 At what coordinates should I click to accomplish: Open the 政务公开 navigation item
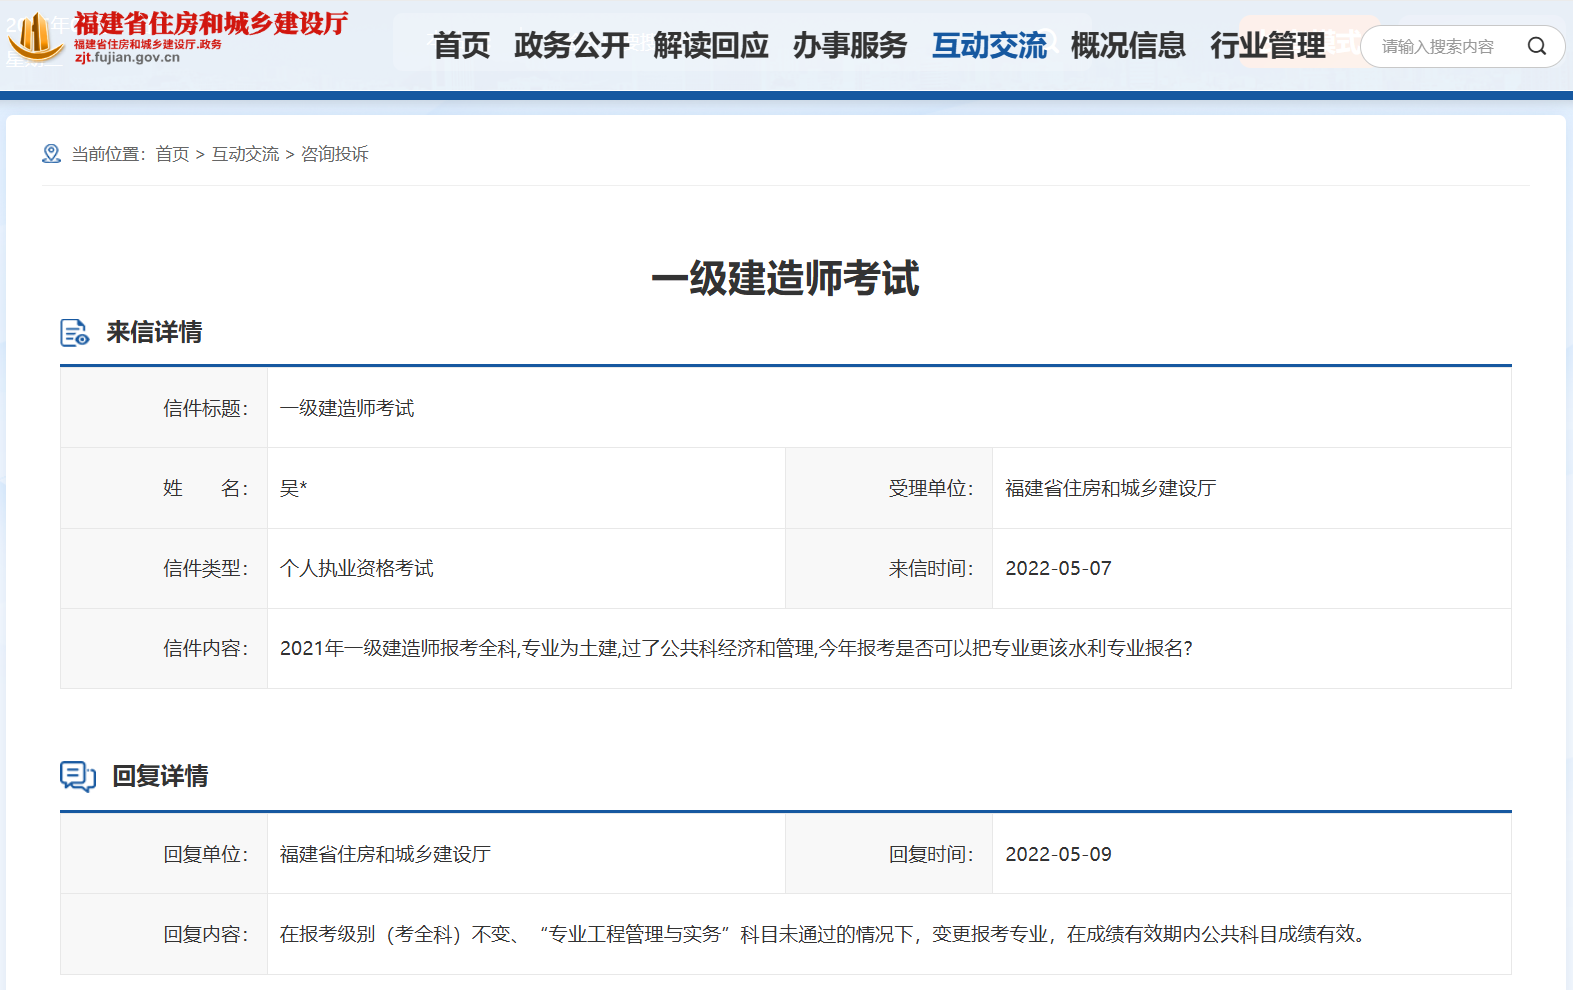point(571,46)
